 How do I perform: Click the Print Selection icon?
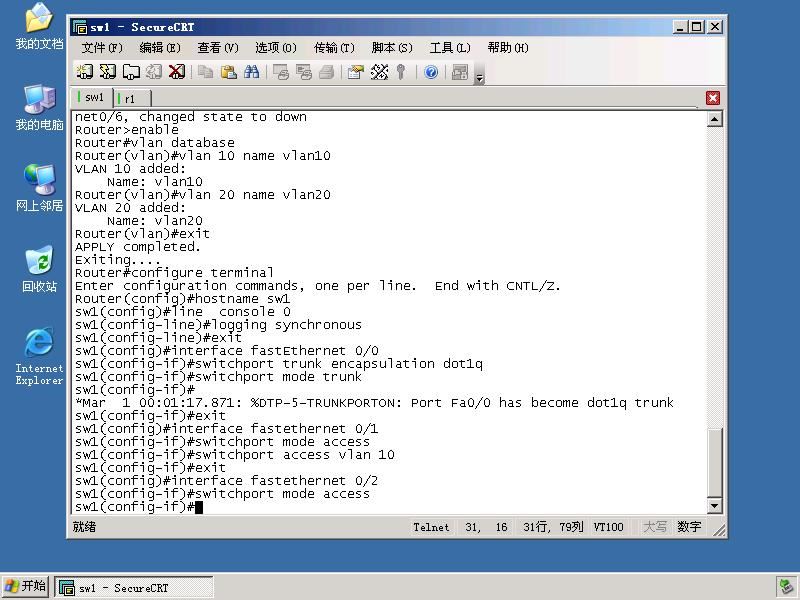(x=304, y=72)
